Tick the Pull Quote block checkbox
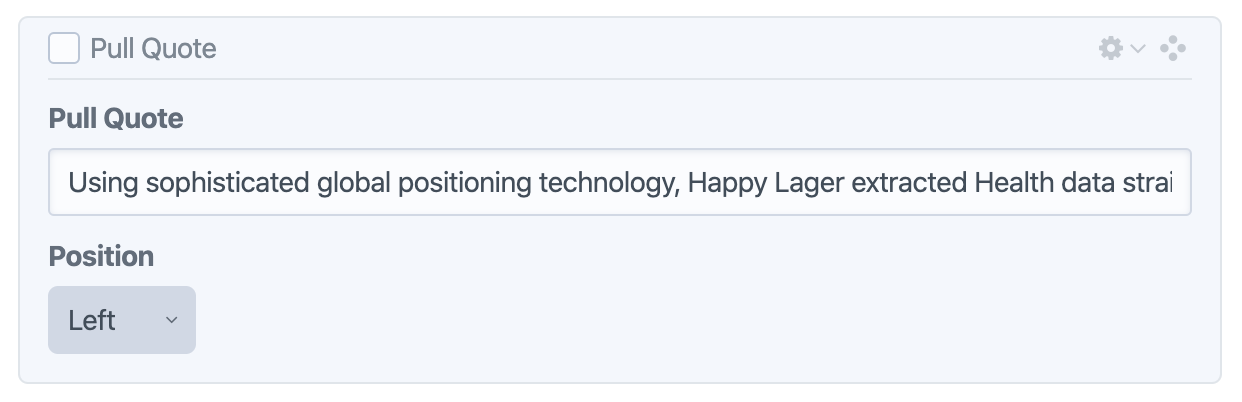1242x402 pixels. [64, 48]
